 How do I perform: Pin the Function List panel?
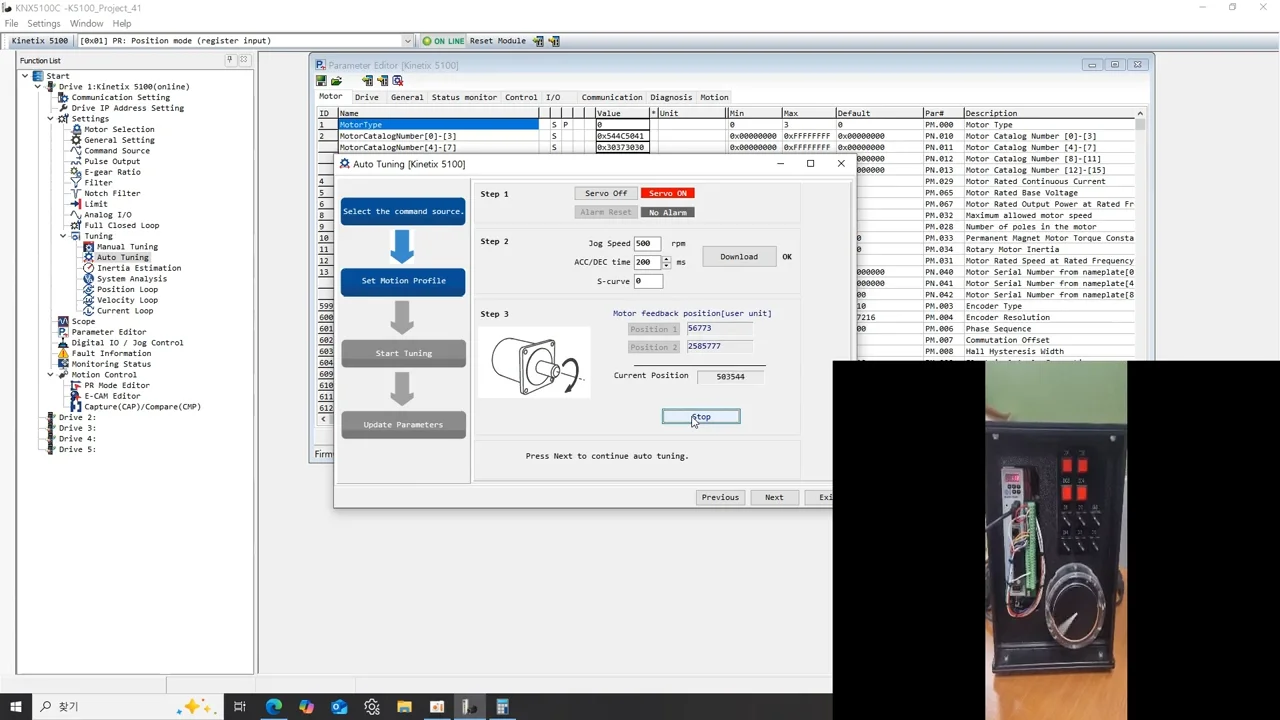(229, 60)
